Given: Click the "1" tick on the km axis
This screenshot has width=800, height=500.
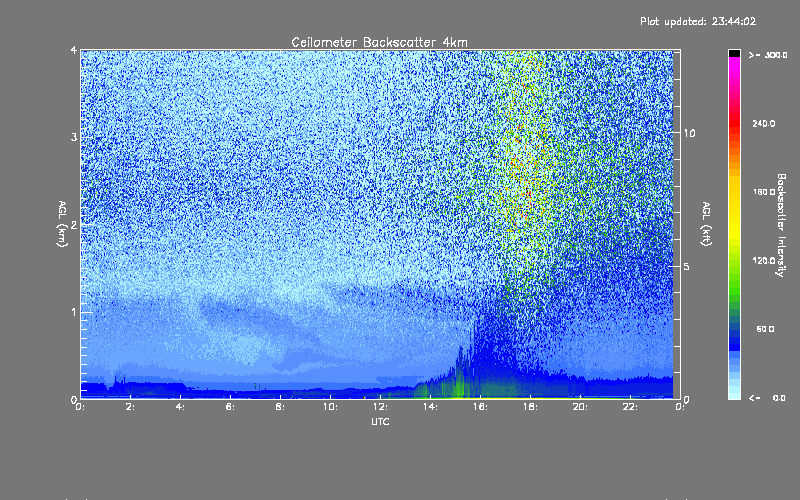Looking at the screenshot, I should coord(74,312).
